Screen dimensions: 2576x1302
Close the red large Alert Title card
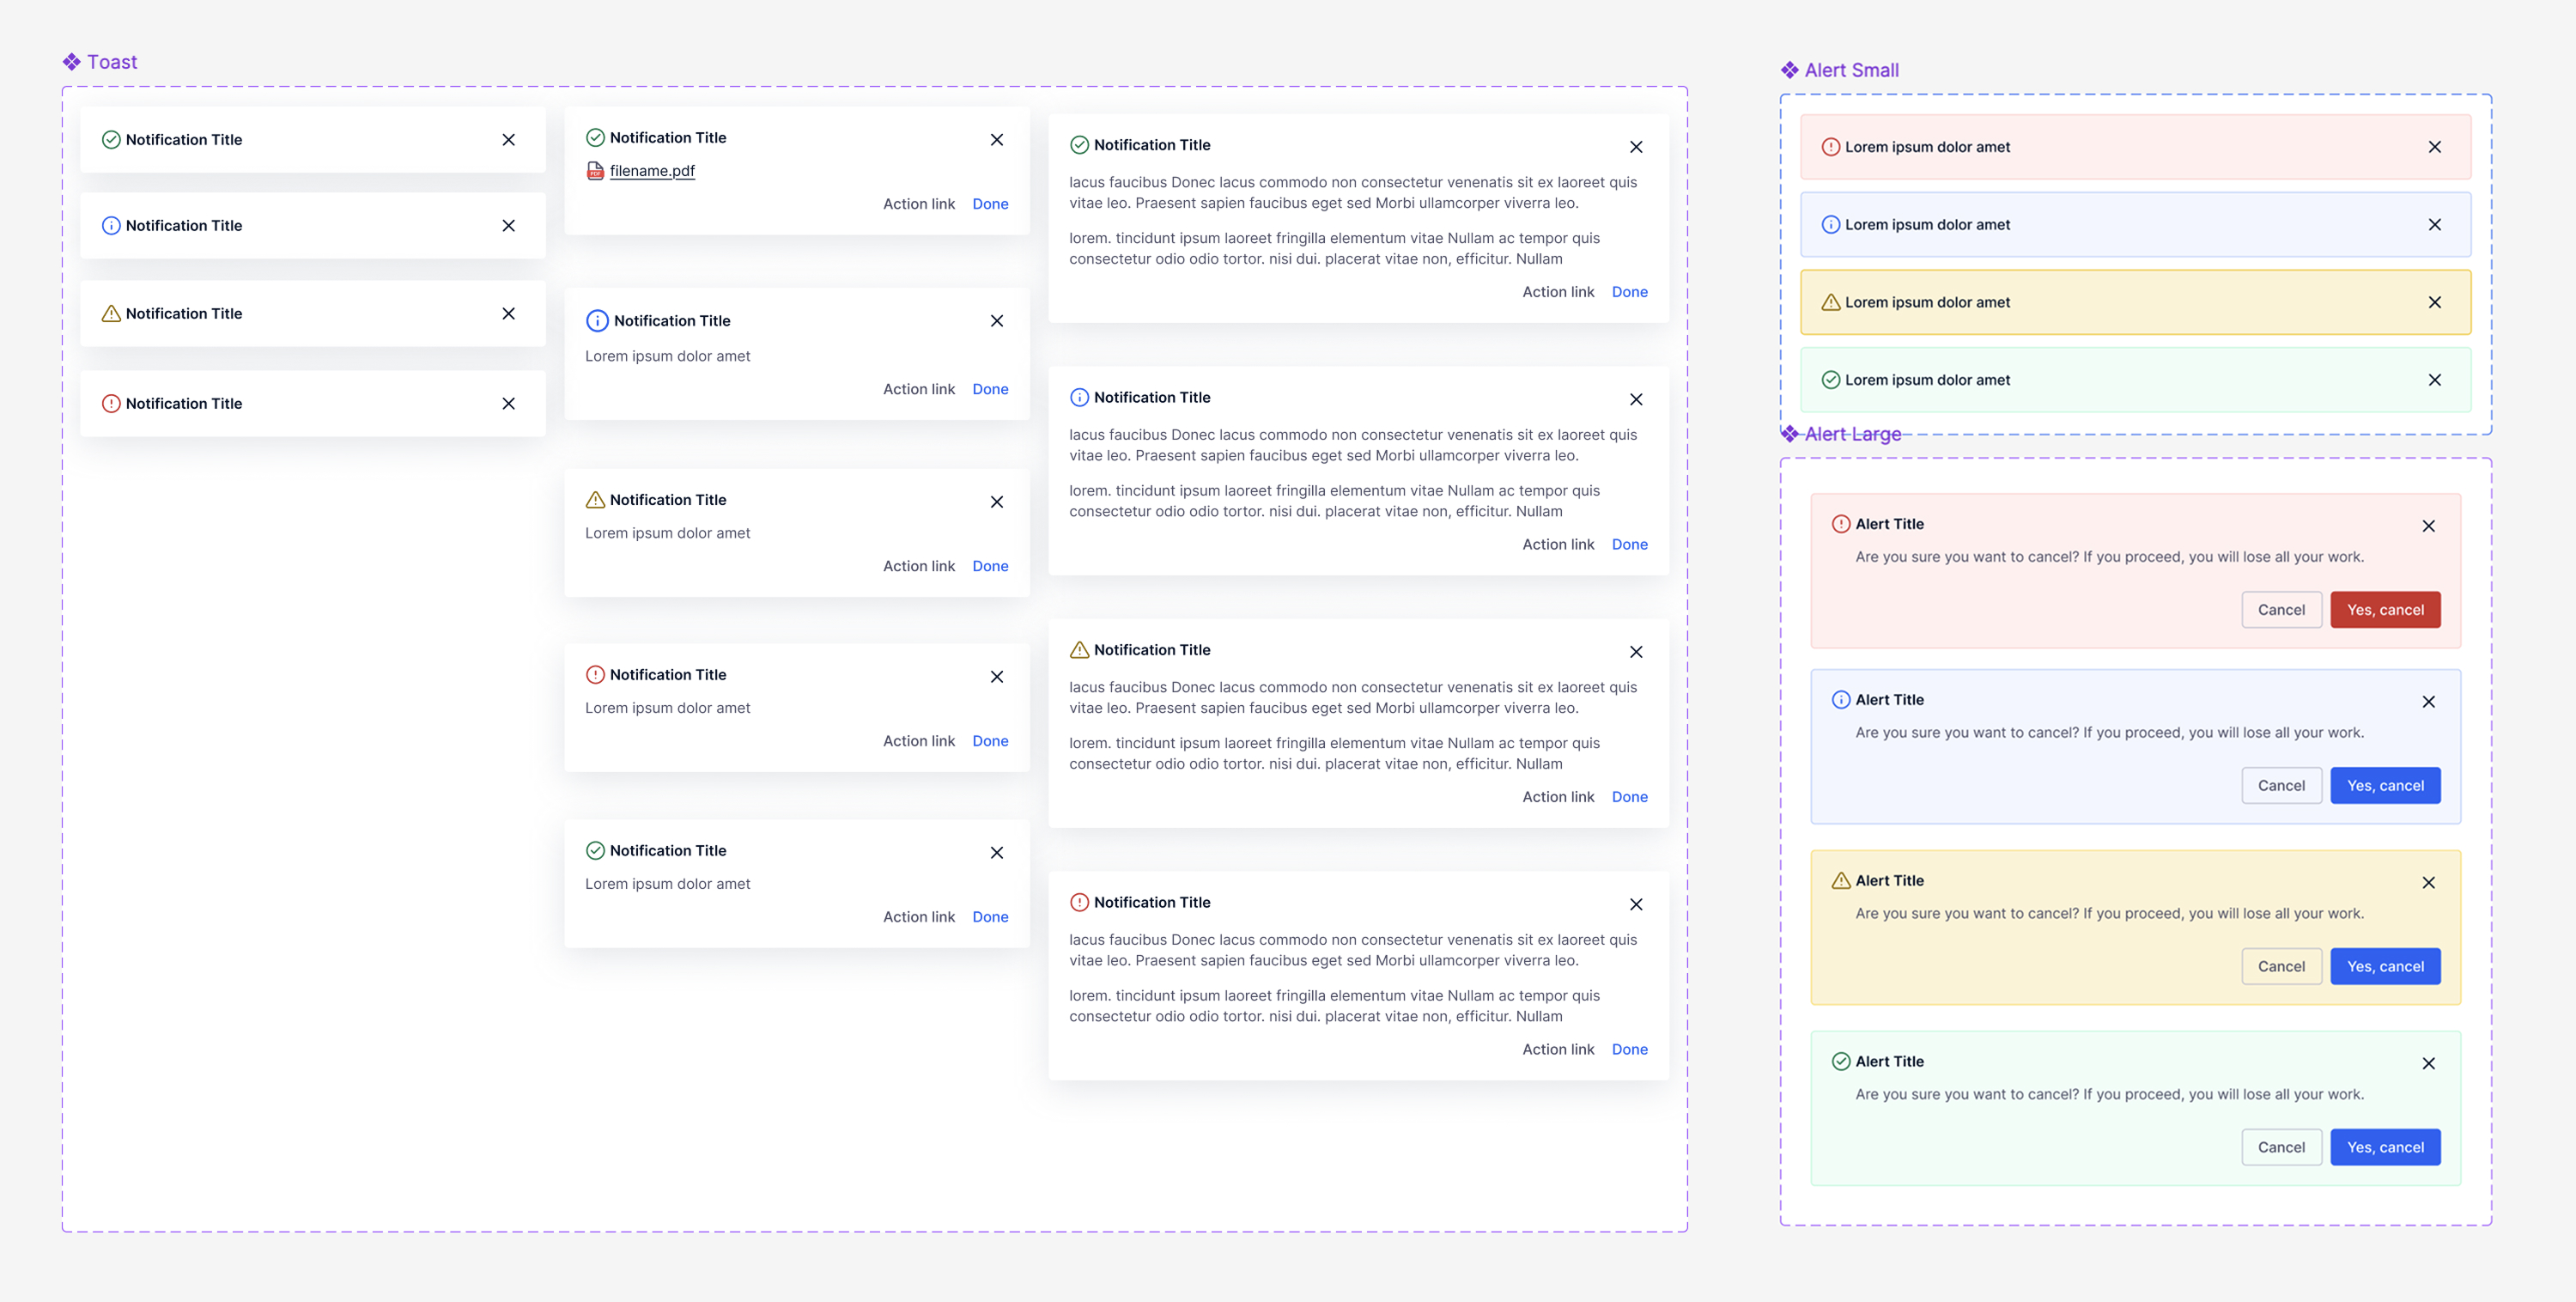click(x=2428, y=526)
